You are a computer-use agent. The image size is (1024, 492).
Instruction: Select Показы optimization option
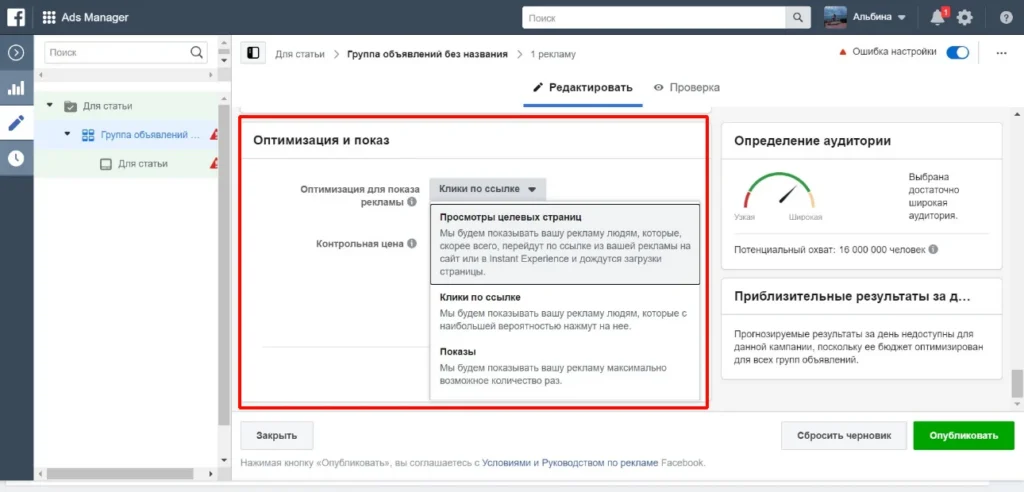[565, 366]
